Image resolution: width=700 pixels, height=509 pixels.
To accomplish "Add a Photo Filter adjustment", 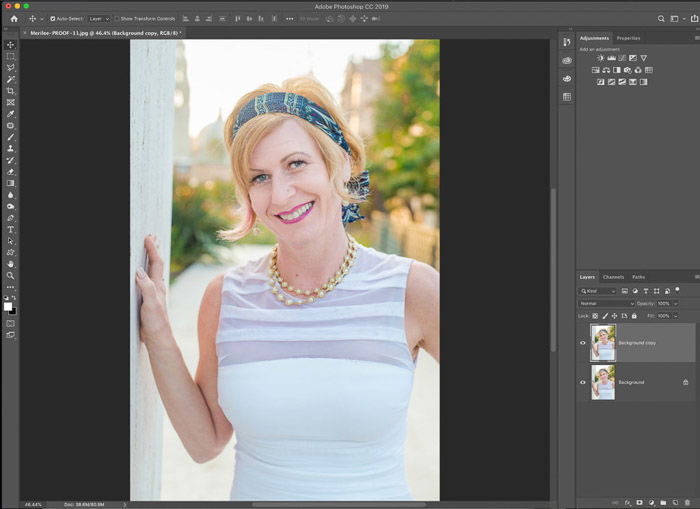I will (x=628, y=70).
